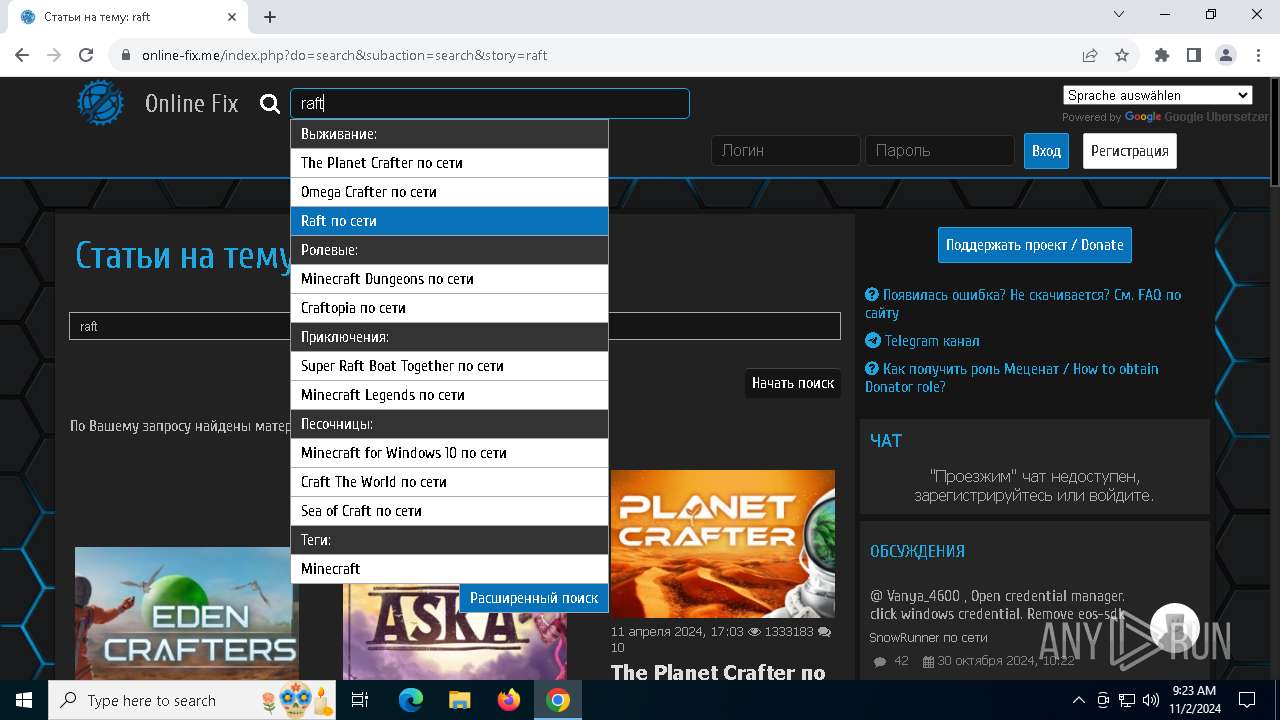The image size is (1280, 720).
Task: Open the notifications center icon
Action: coord(1247,700)
